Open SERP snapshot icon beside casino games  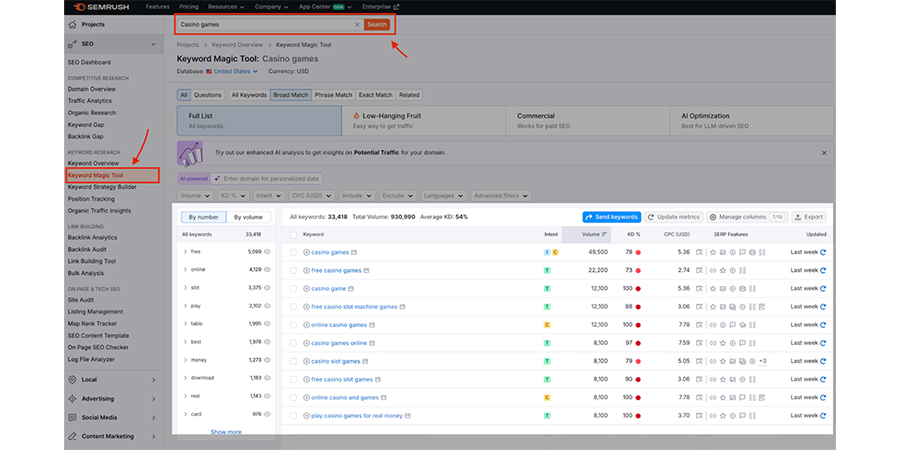354,253
